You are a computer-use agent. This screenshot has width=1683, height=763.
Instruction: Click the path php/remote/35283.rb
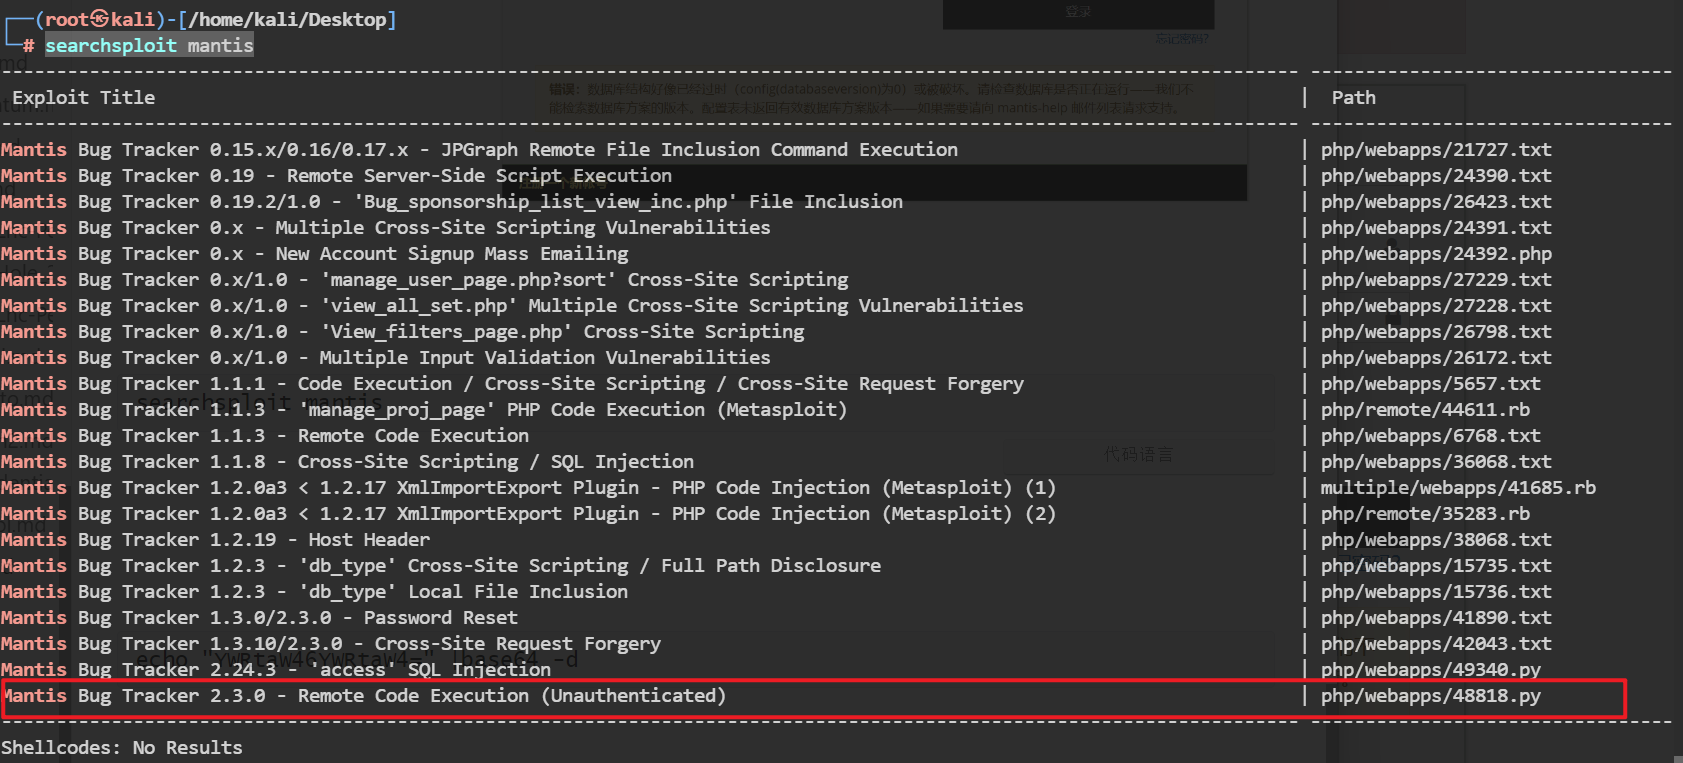[1425, 513]
